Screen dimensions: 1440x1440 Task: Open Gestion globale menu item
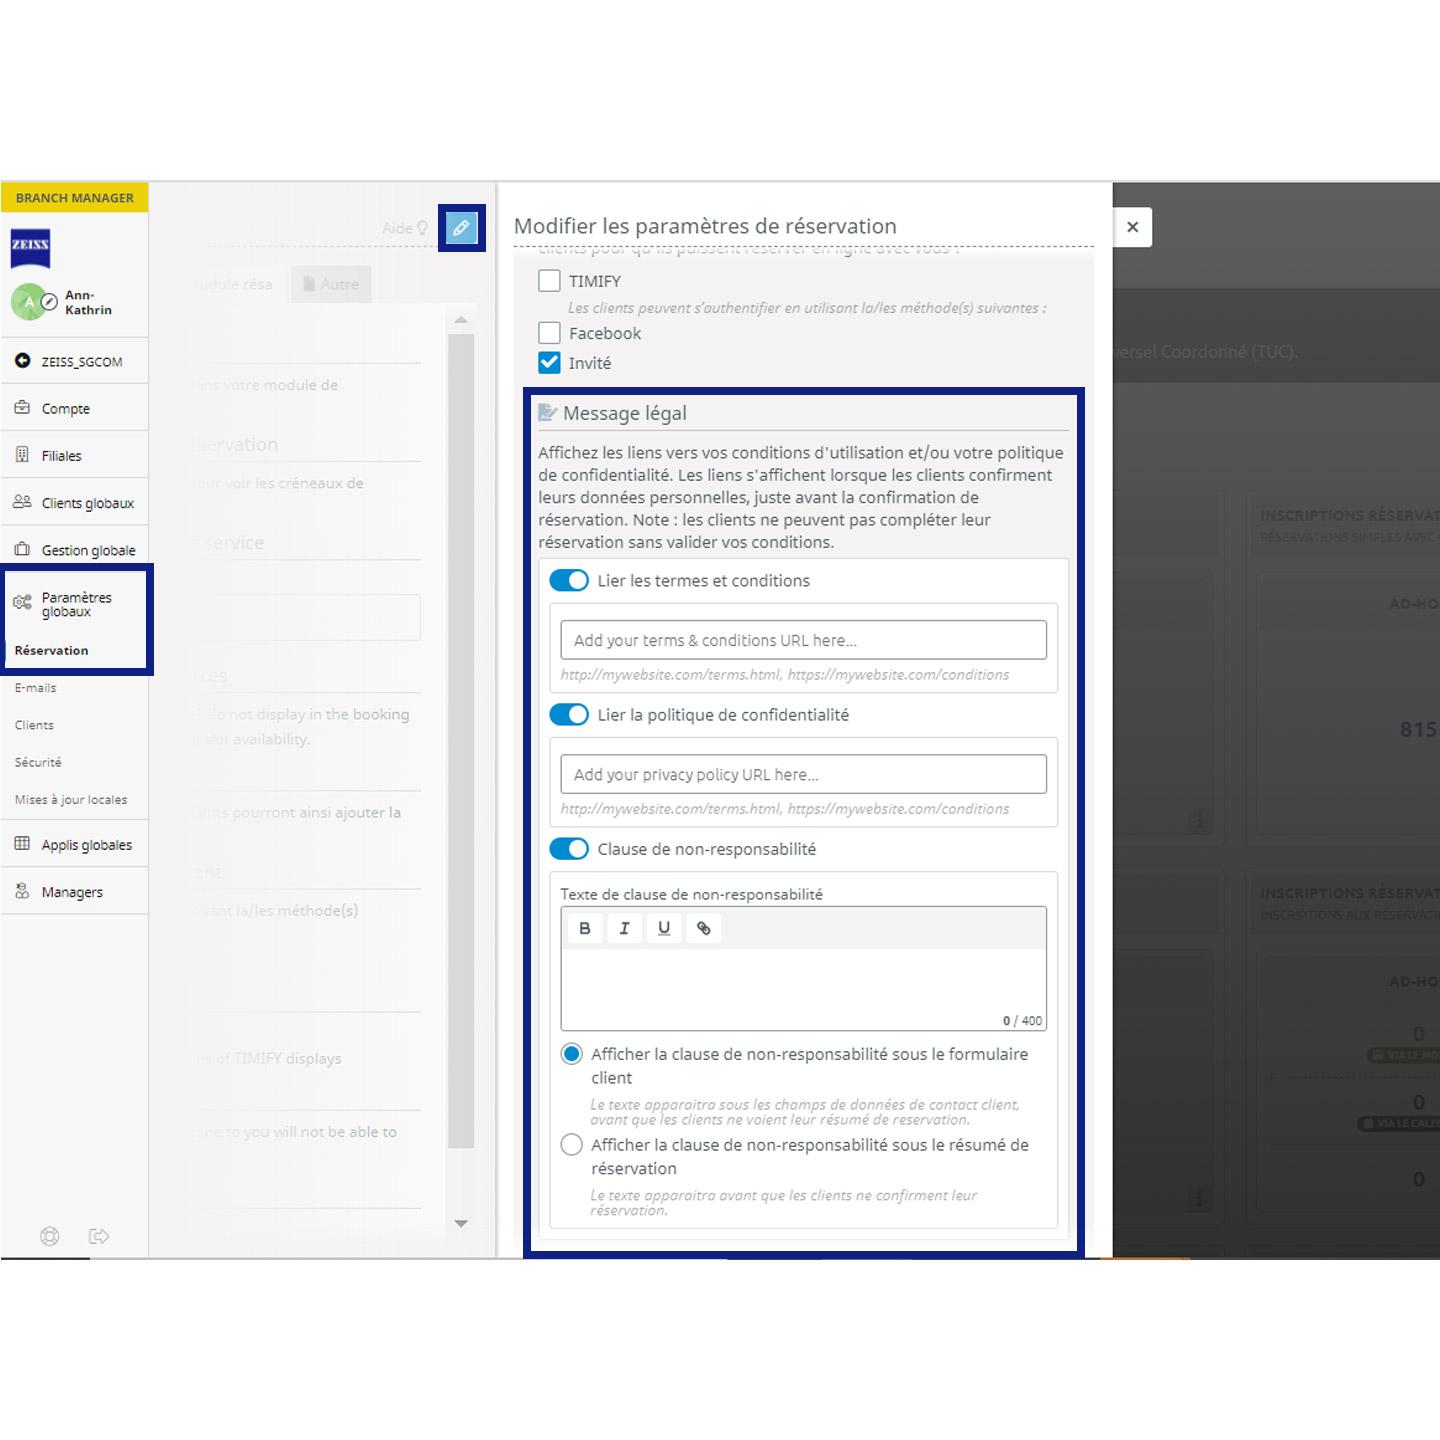[x=75, y=549]
